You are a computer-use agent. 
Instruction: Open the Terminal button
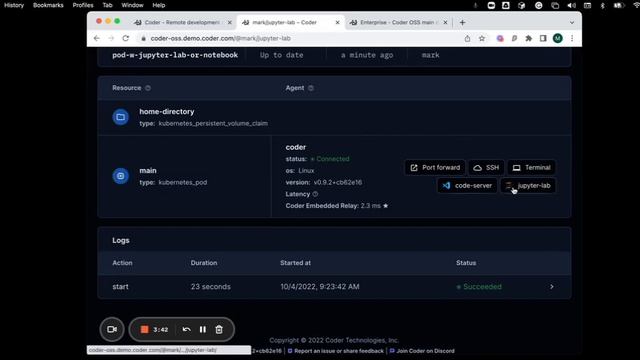[531, 168]
